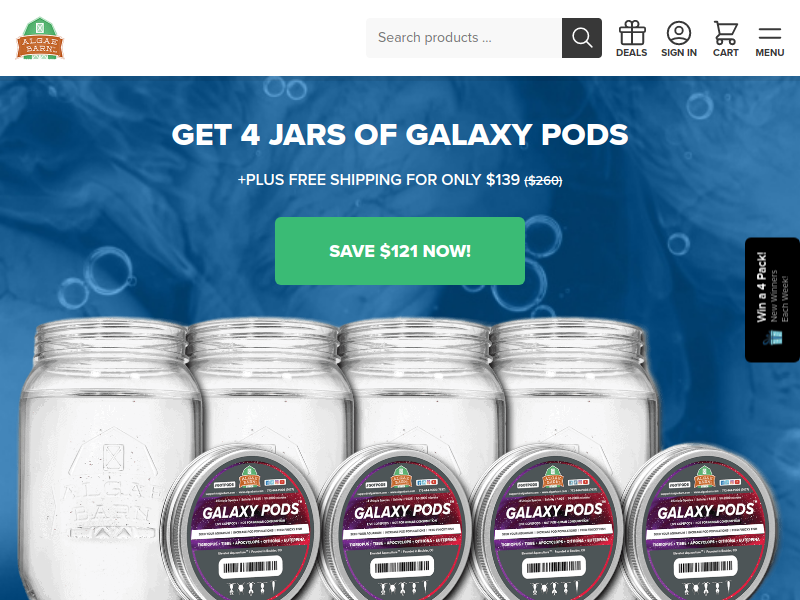The height and width of the screenshot is (600, 800).
Task: Click the Save $121 Now button
Action: click(399, 251)
